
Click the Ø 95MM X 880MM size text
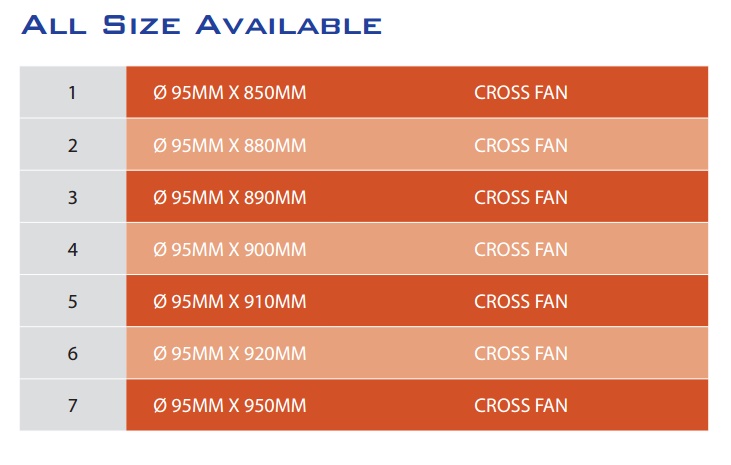tap(230, 145)
